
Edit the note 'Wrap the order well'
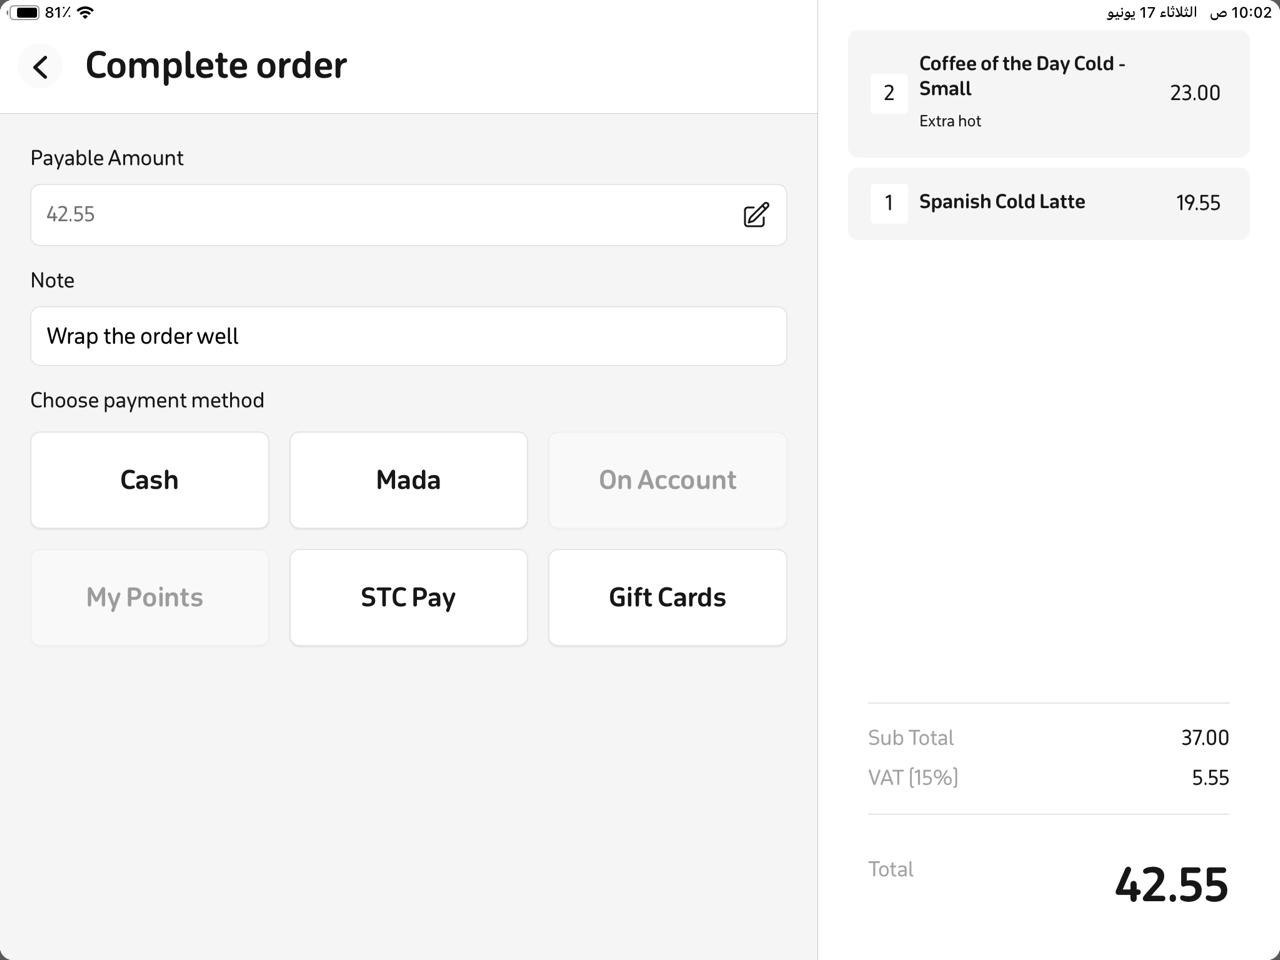pos(408,336)
